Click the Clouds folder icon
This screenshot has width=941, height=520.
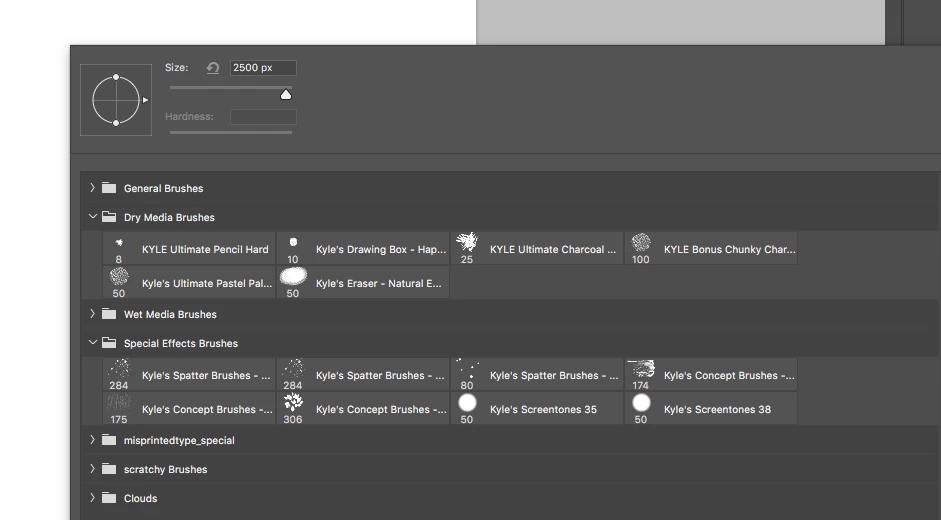point(109,498)
